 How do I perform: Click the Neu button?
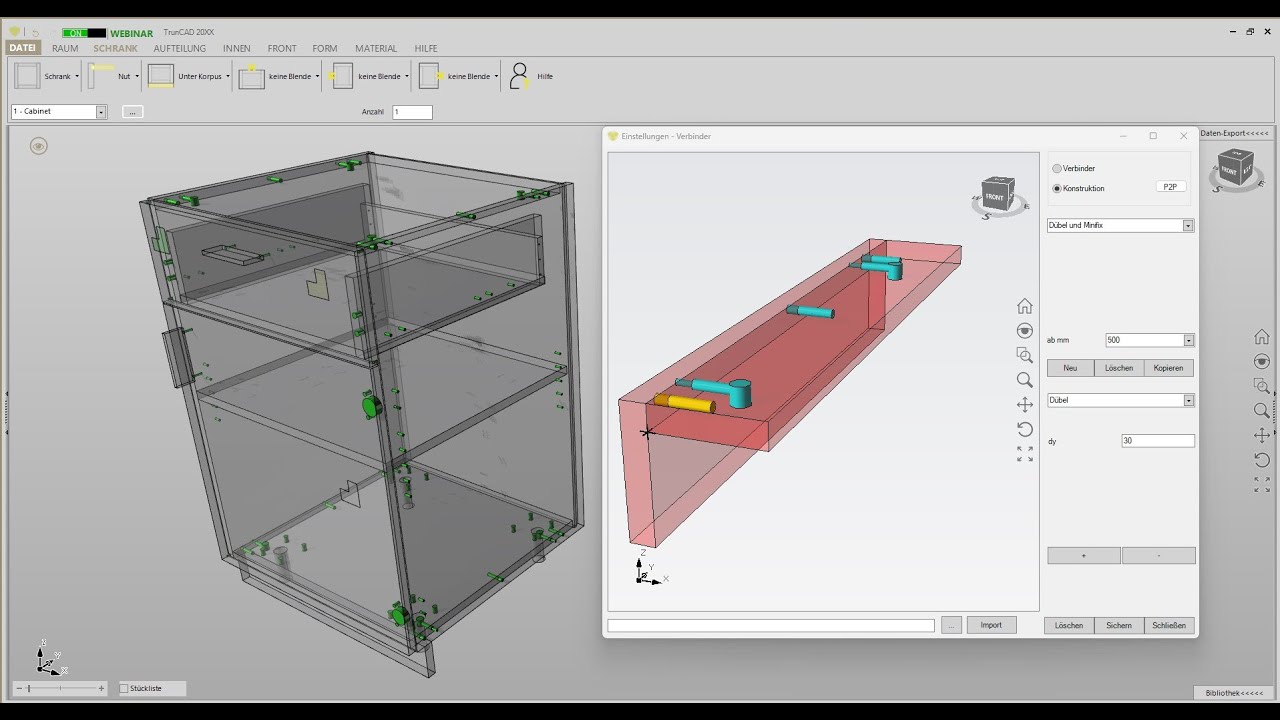(x=1070, y=368)
